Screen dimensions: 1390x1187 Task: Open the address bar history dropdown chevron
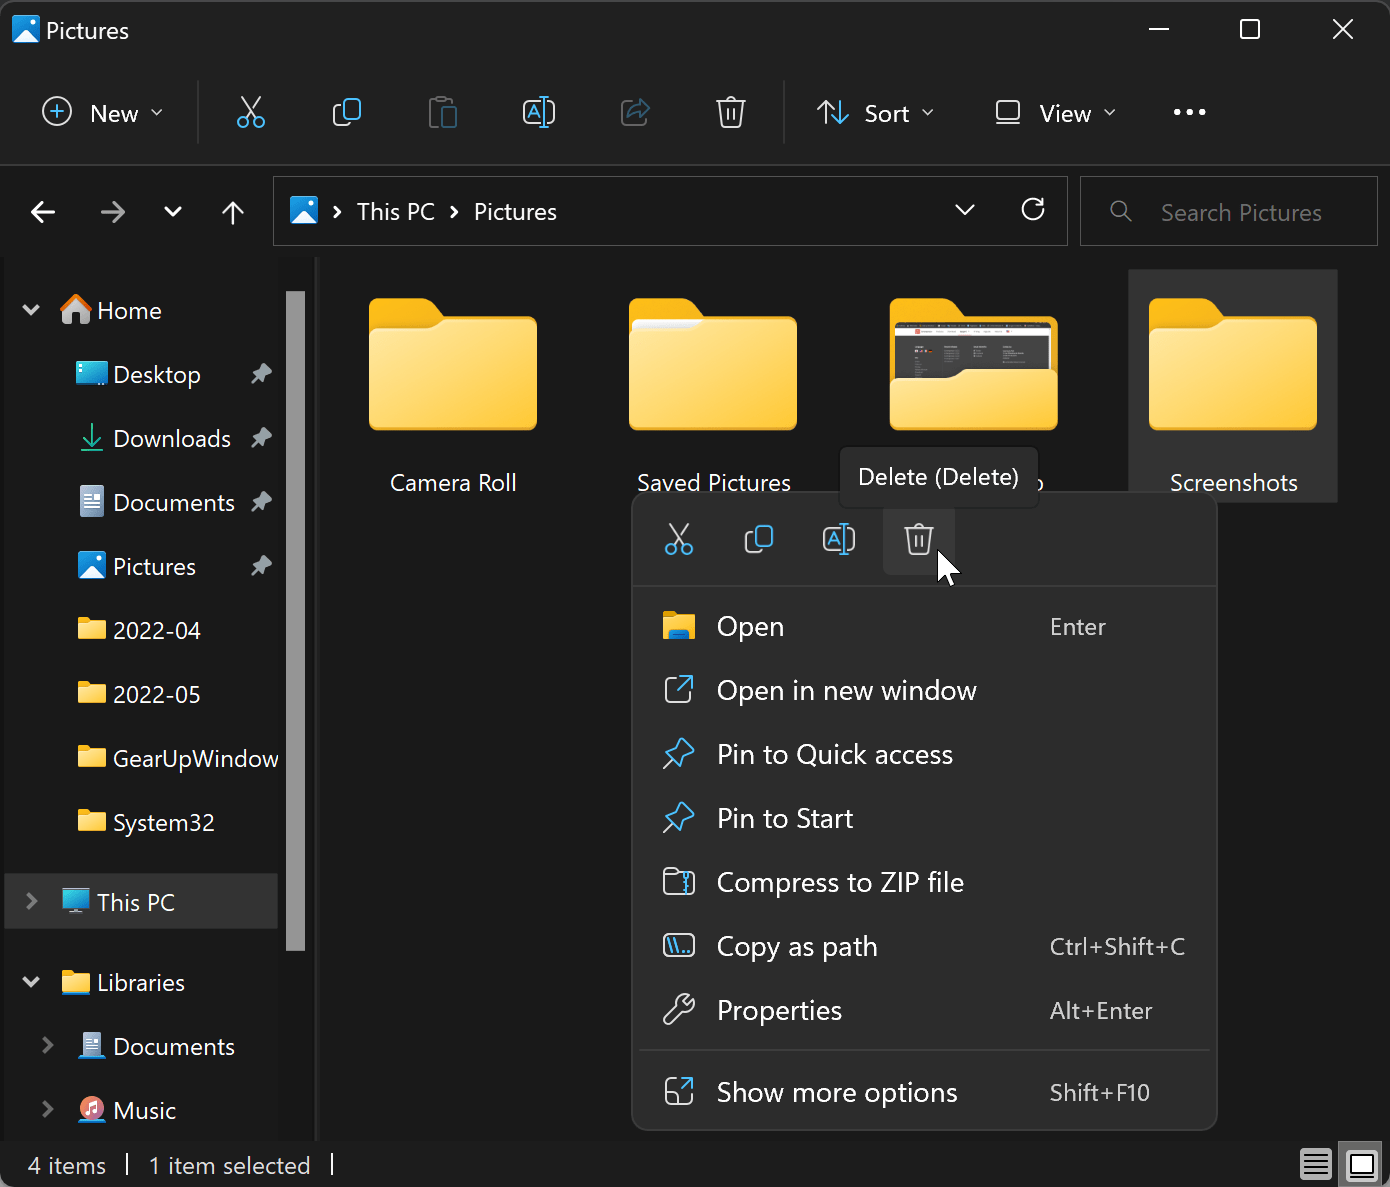click(964, 211)
